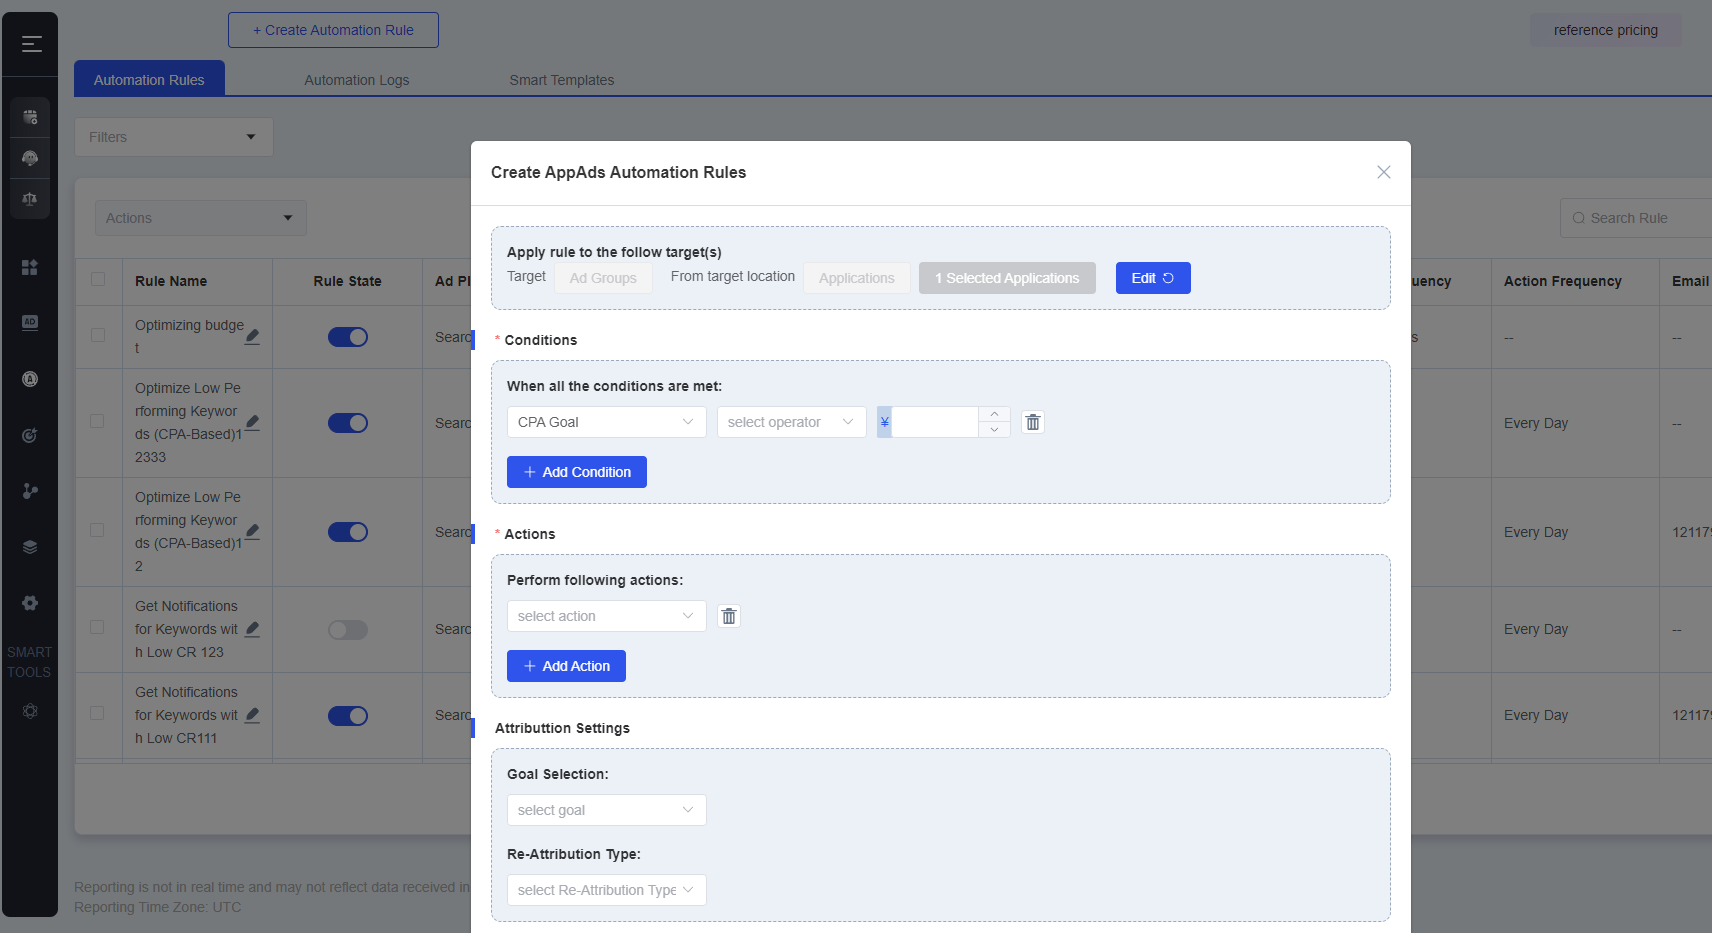
Task: Toggle the Low CR111 notification rule state
Action: click(x=348, y=716)
